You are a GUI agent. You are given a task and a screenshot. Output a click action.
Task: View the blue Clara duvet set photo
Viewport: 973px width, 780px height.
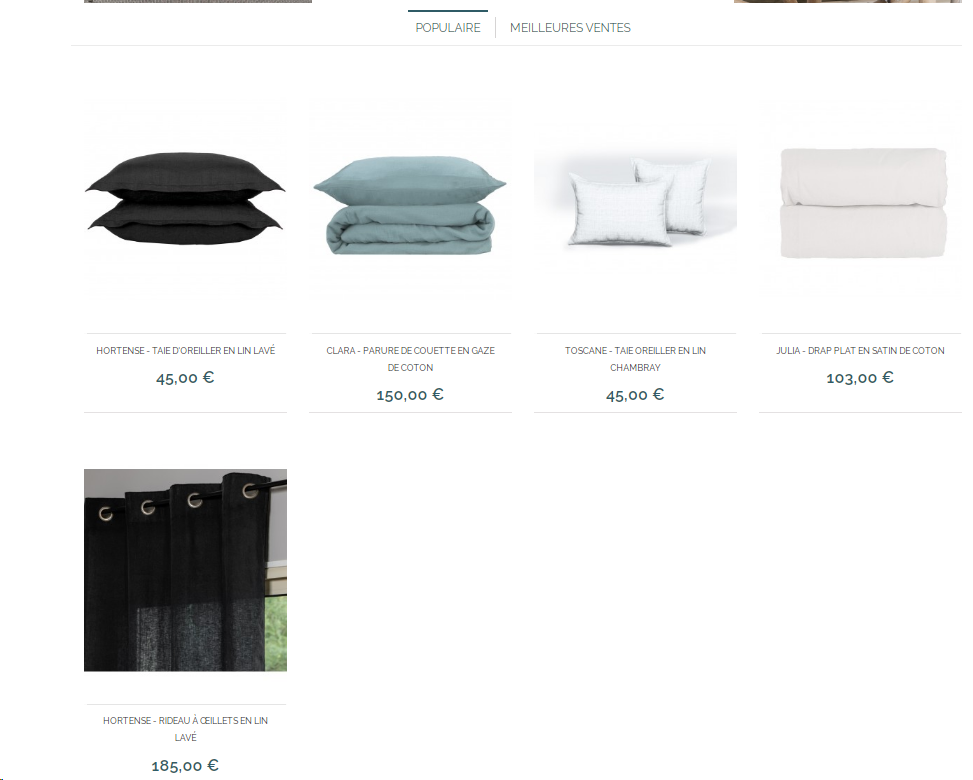tap(410, 200)
